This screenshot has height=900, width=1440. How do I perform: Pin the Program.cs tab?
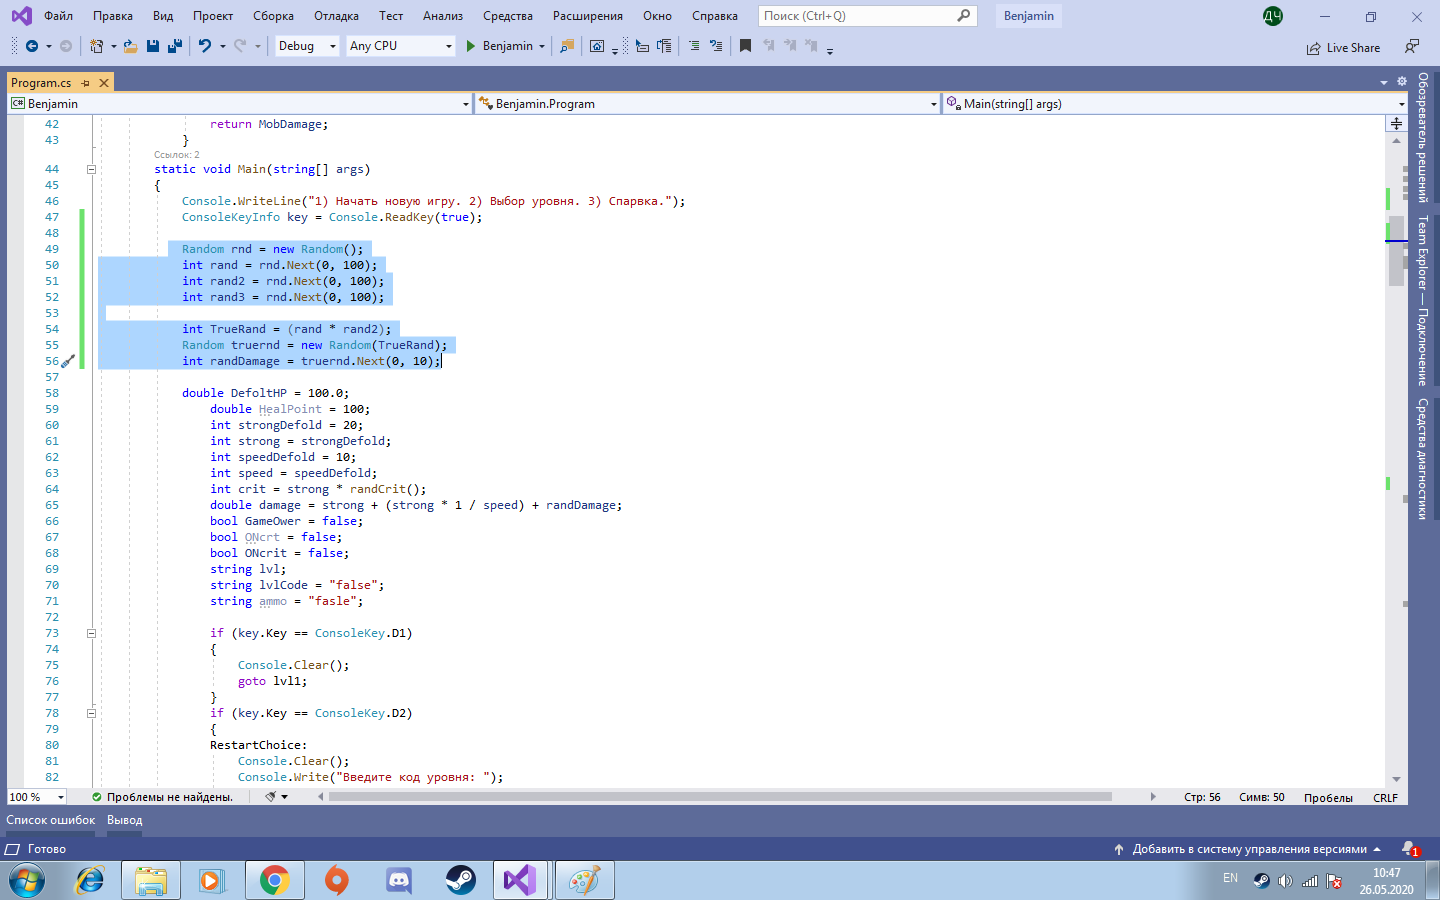[x=86, y=83]
